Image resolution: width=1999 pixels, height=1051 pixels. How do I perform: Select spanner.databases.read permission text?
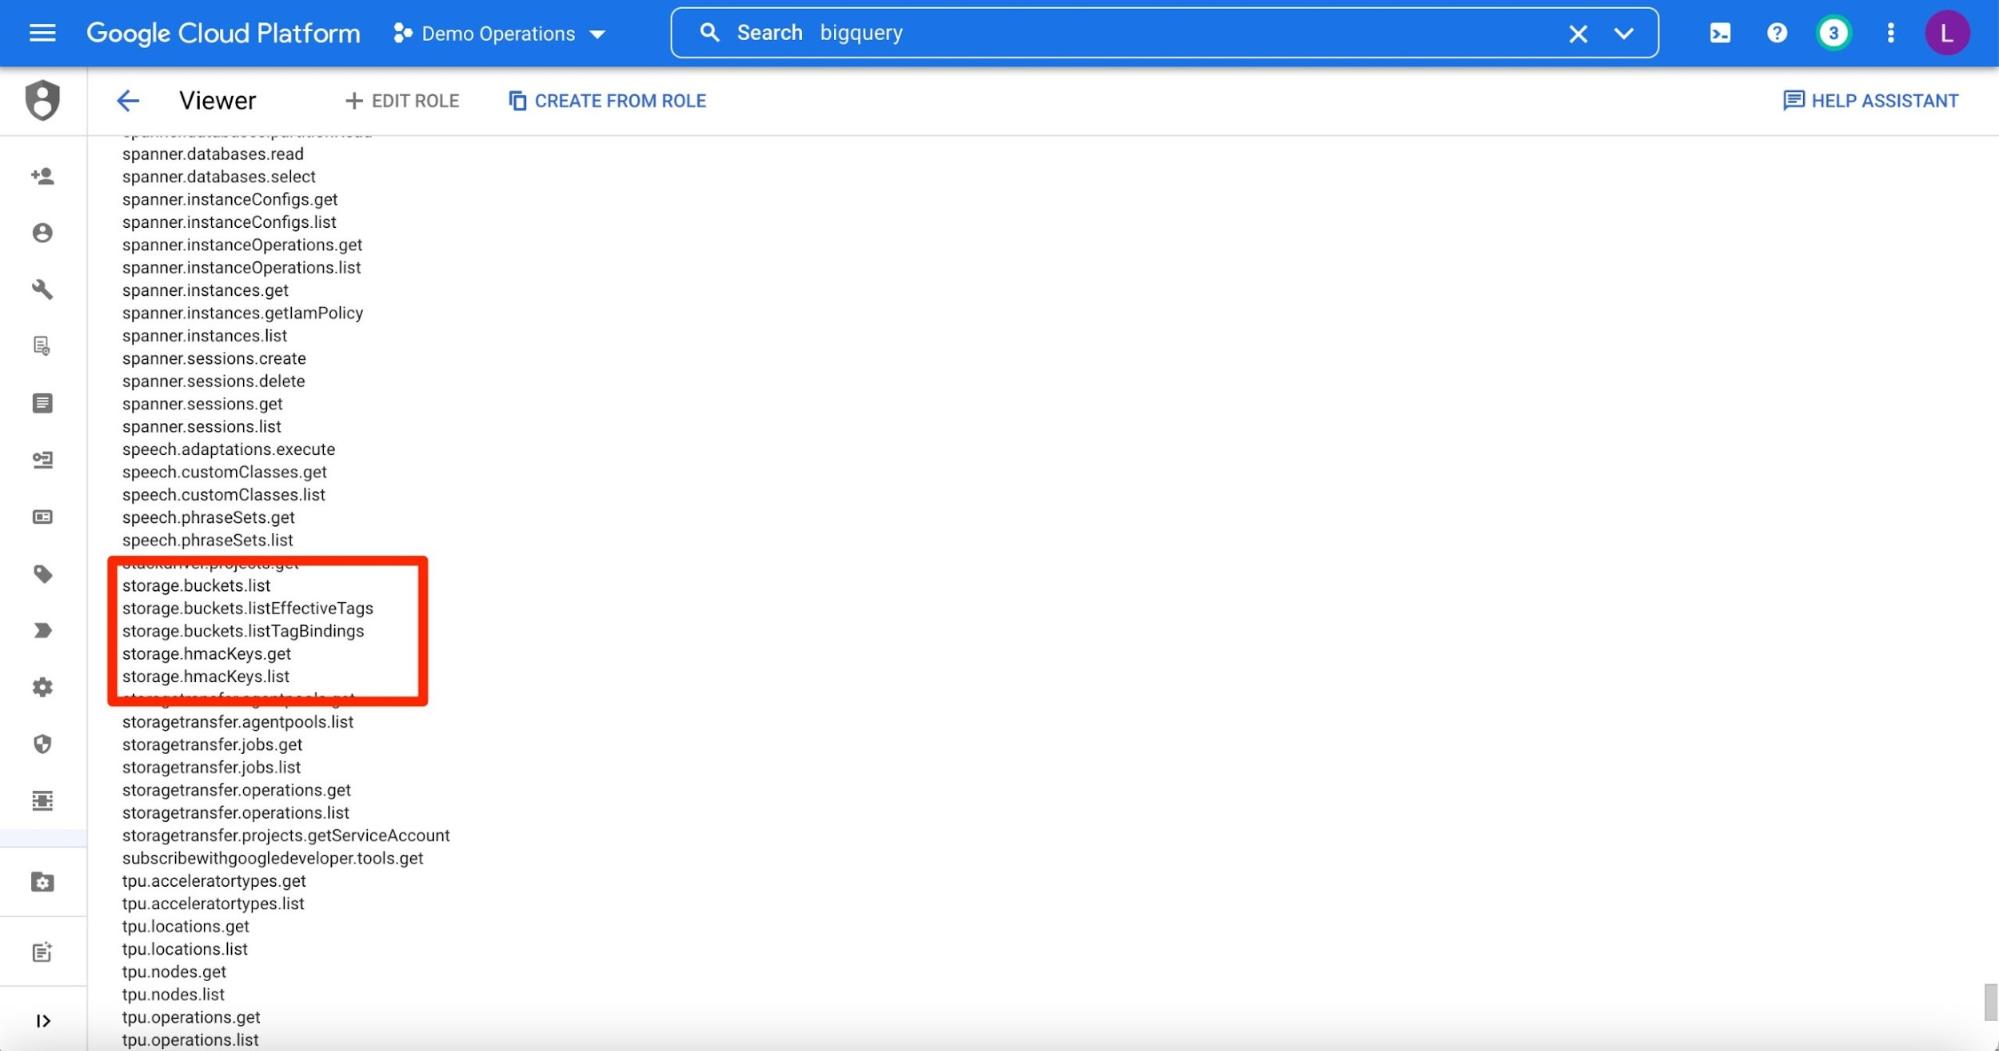(x=213, y=154)
